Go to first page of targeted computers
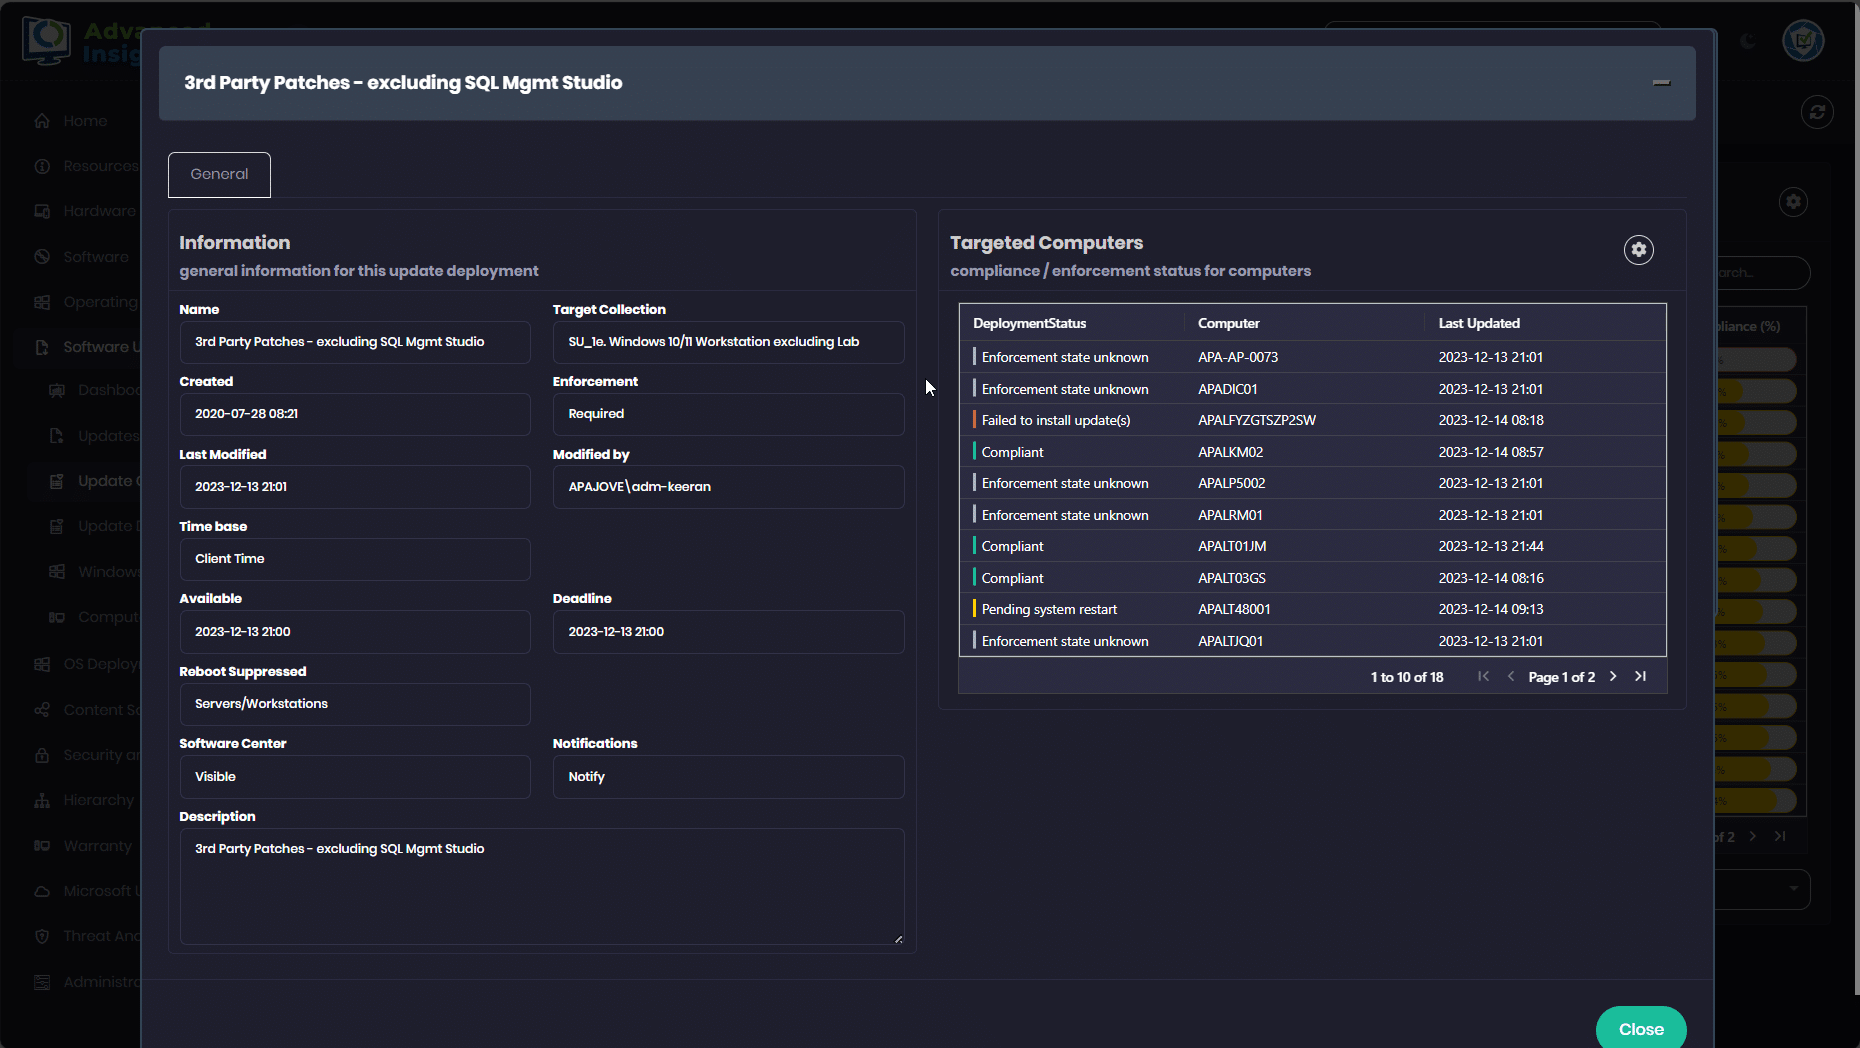1860x1048 pixels. (x=1483, y=677)
